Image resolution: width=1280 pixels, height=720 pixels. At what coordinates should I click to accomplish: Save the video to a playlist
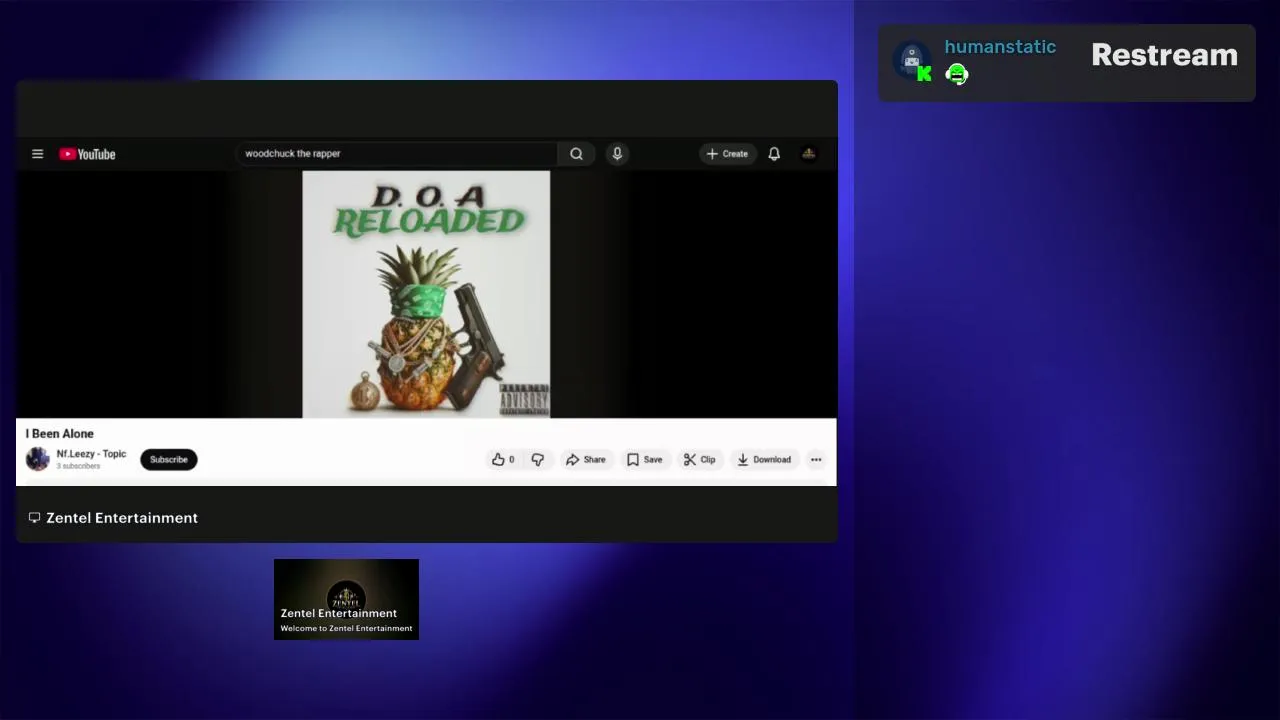[644, 459]
